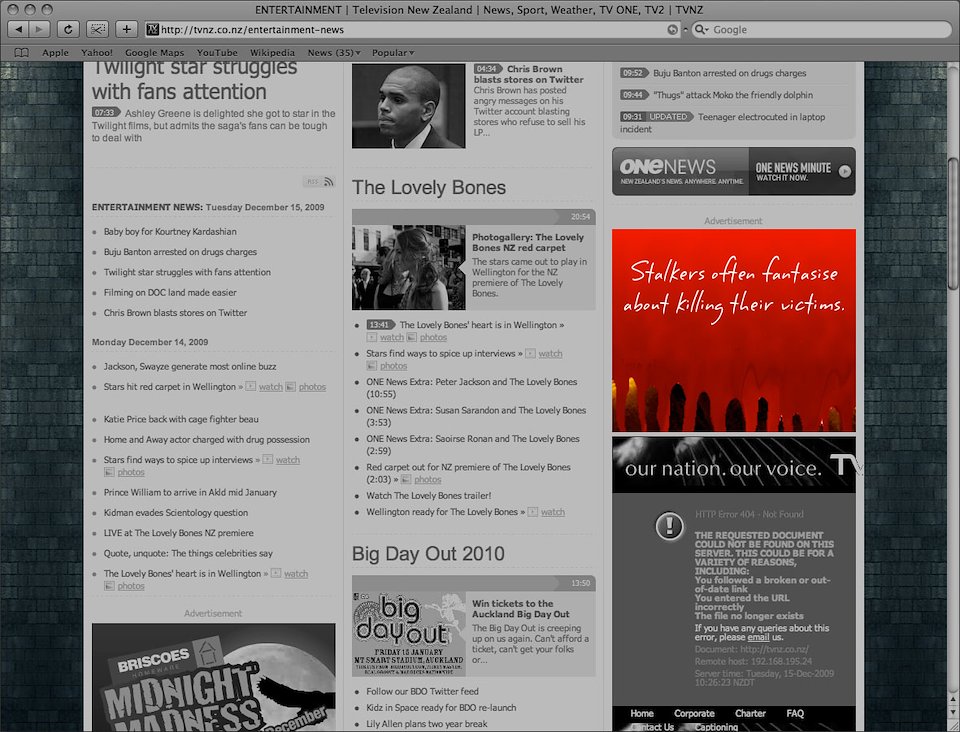
Task: Open 'Lily Allen plans two year break'
Action: 427,724
